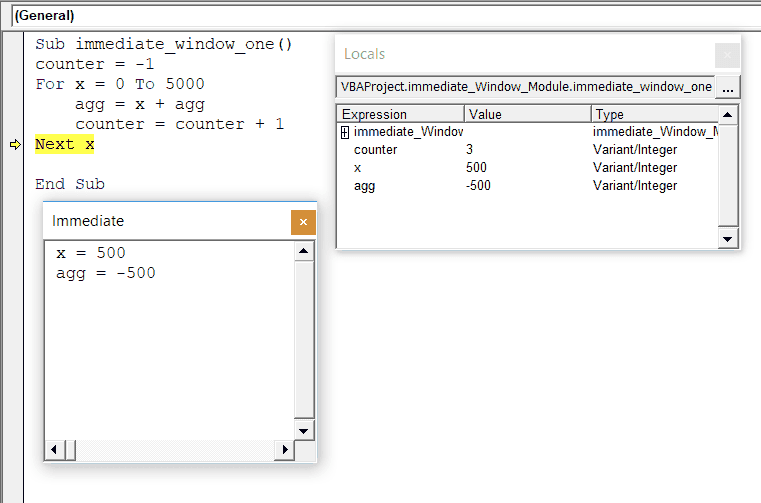Click the Variant/Integer type of counter
The height and width of the screenshot is (503, 761).
pos(635,150)
